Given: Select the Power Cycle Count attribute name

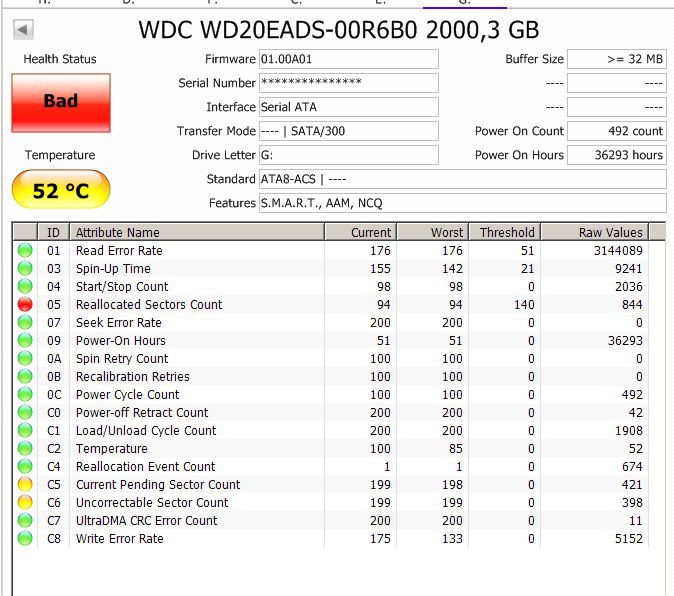Looking at the screenshot, I should point(128,395).
